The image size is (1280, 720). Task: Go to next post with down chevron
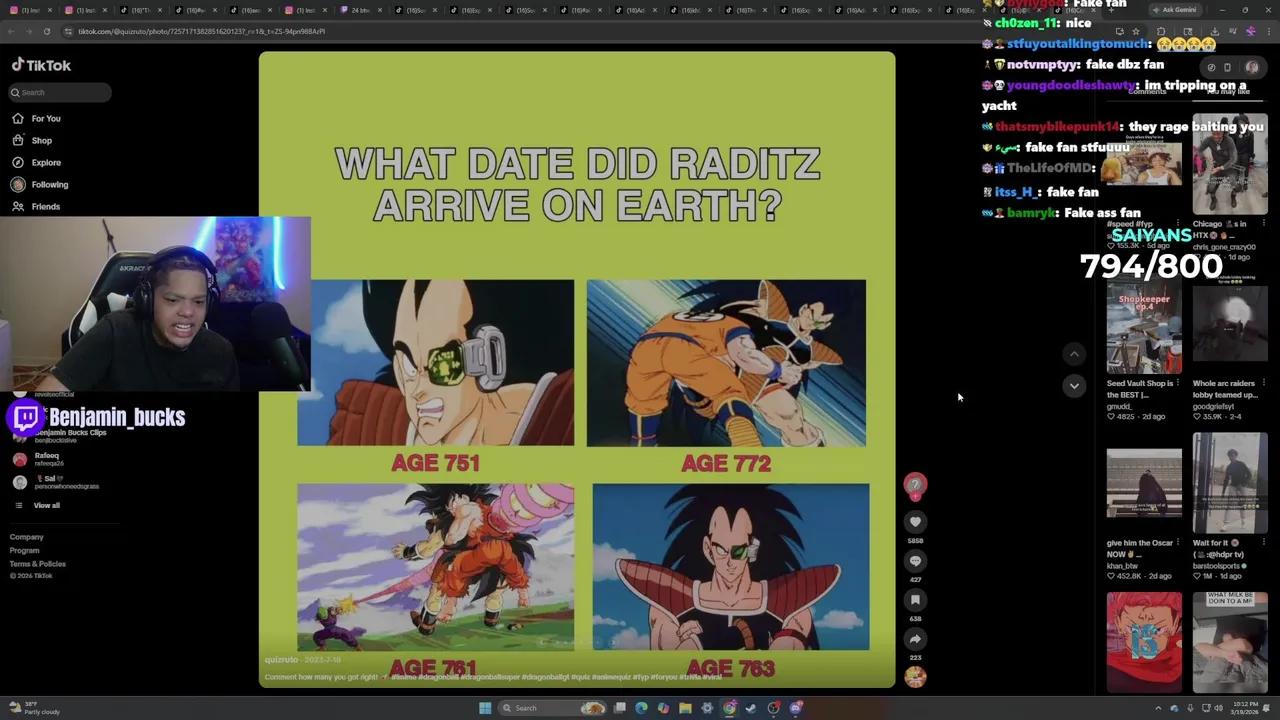tap(1074, 385)
